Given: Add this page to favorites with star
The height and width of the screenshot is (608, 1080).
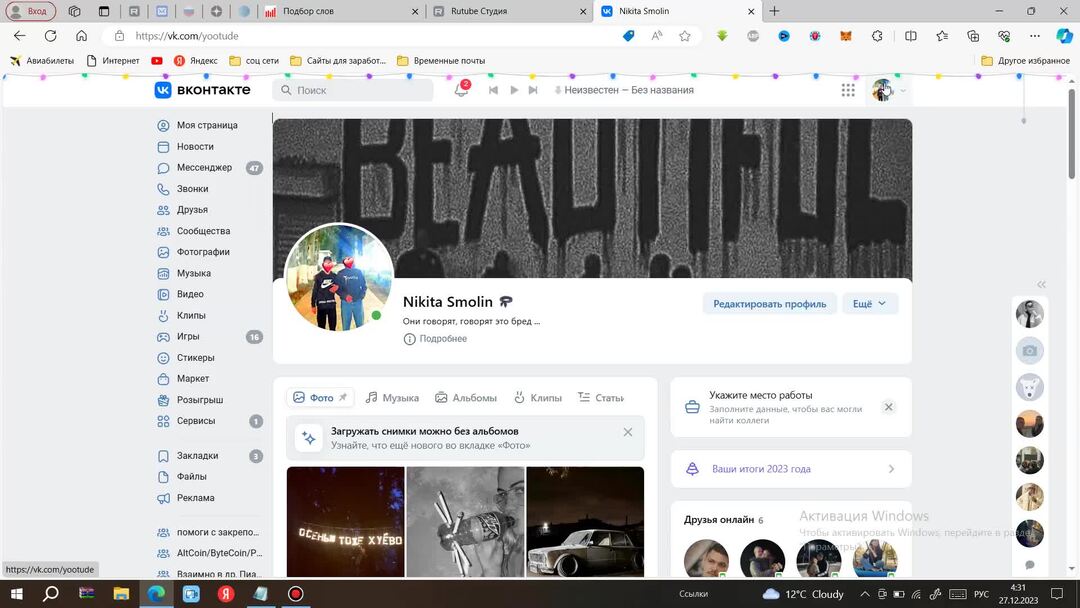Looking at the screenshot, I should [685, 36].
